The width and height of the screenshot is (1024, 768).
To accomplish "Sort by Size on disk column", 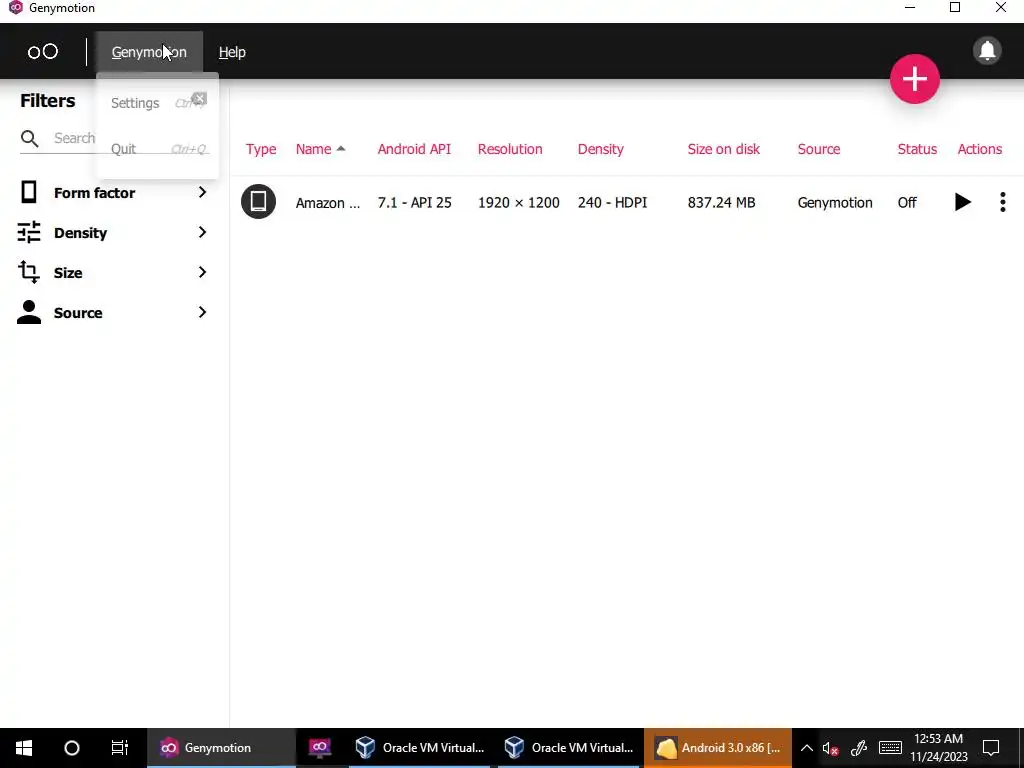I will point(724,149).
